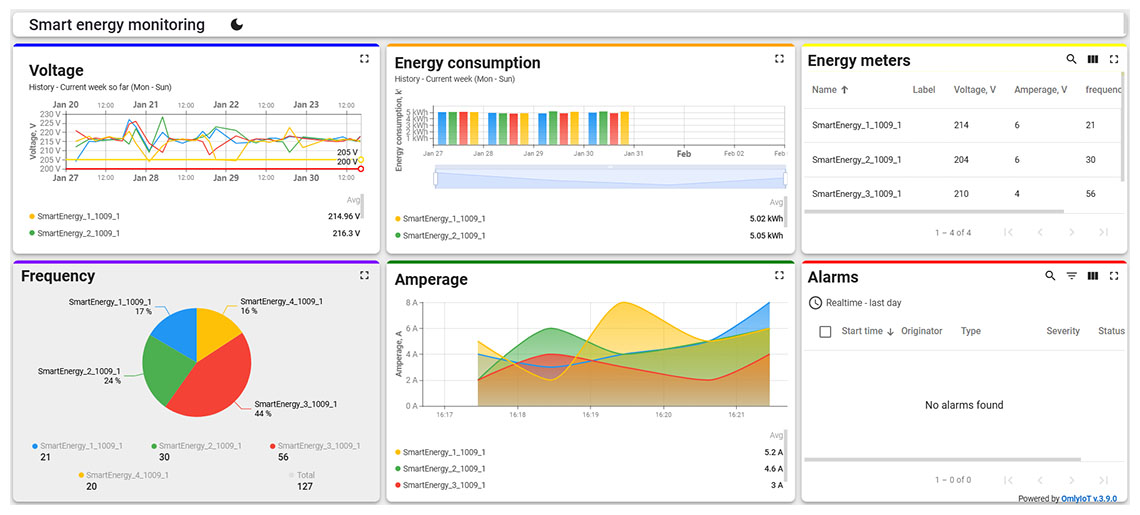Sort Energy meters by Name column
Image resolution: width=1140 pixels, height=515 pixels.
829,90
